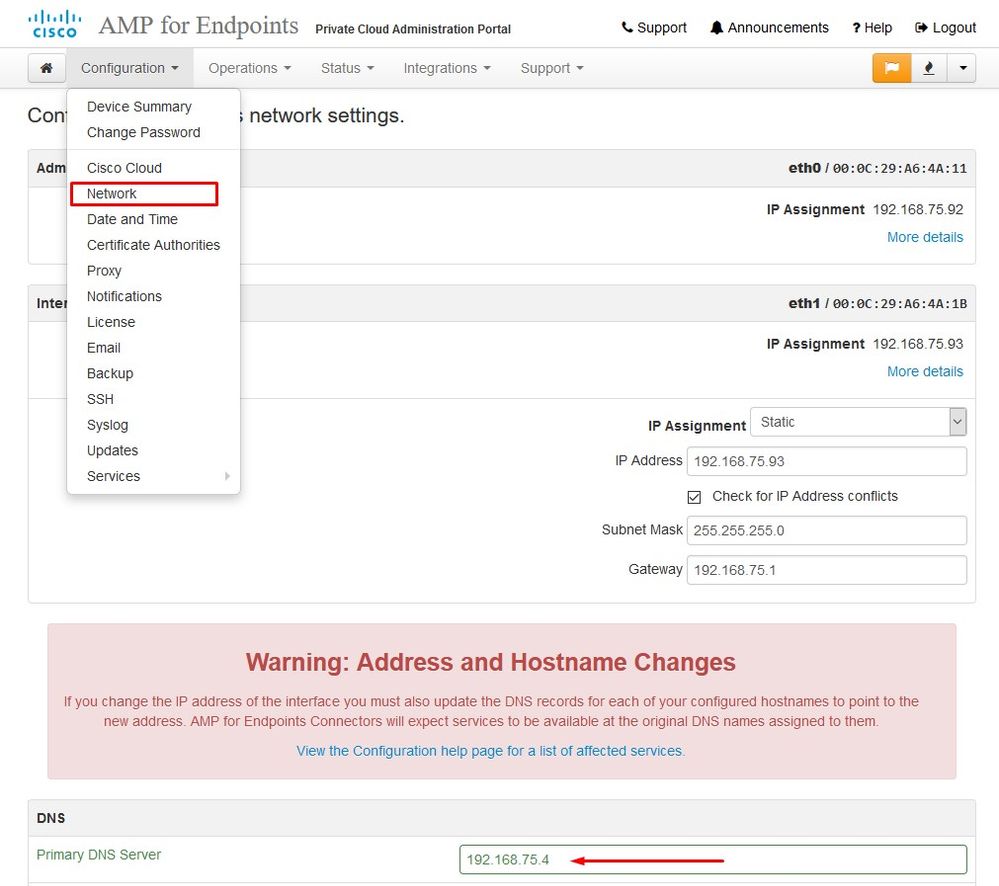Select Device Summary from Configuration menu
This screenshot has height=886, width=999.
point(154,106)
